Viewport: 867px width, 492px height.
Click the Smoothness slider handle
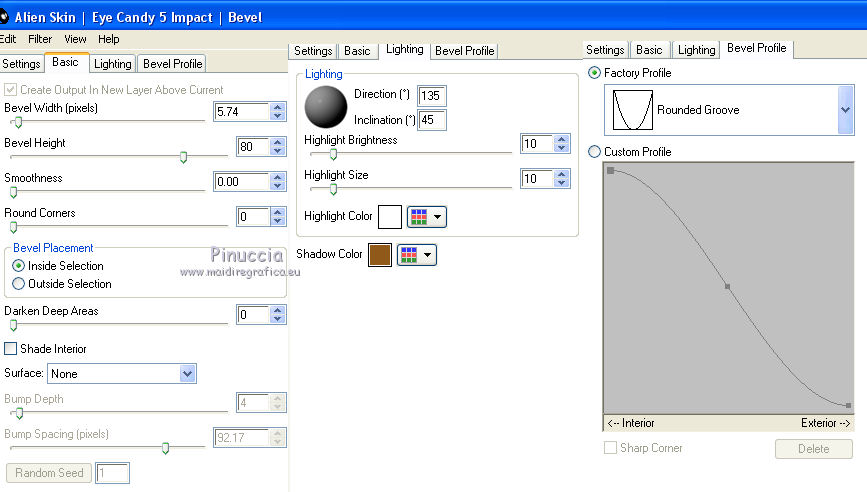(x=14, y=192)
